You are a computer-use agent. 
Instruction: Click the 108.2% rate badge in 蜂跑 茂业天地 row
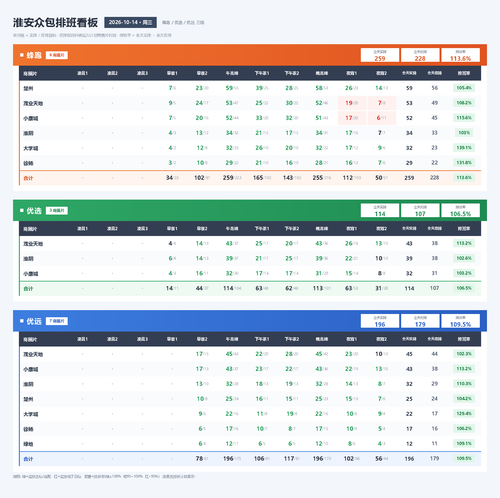464,103
